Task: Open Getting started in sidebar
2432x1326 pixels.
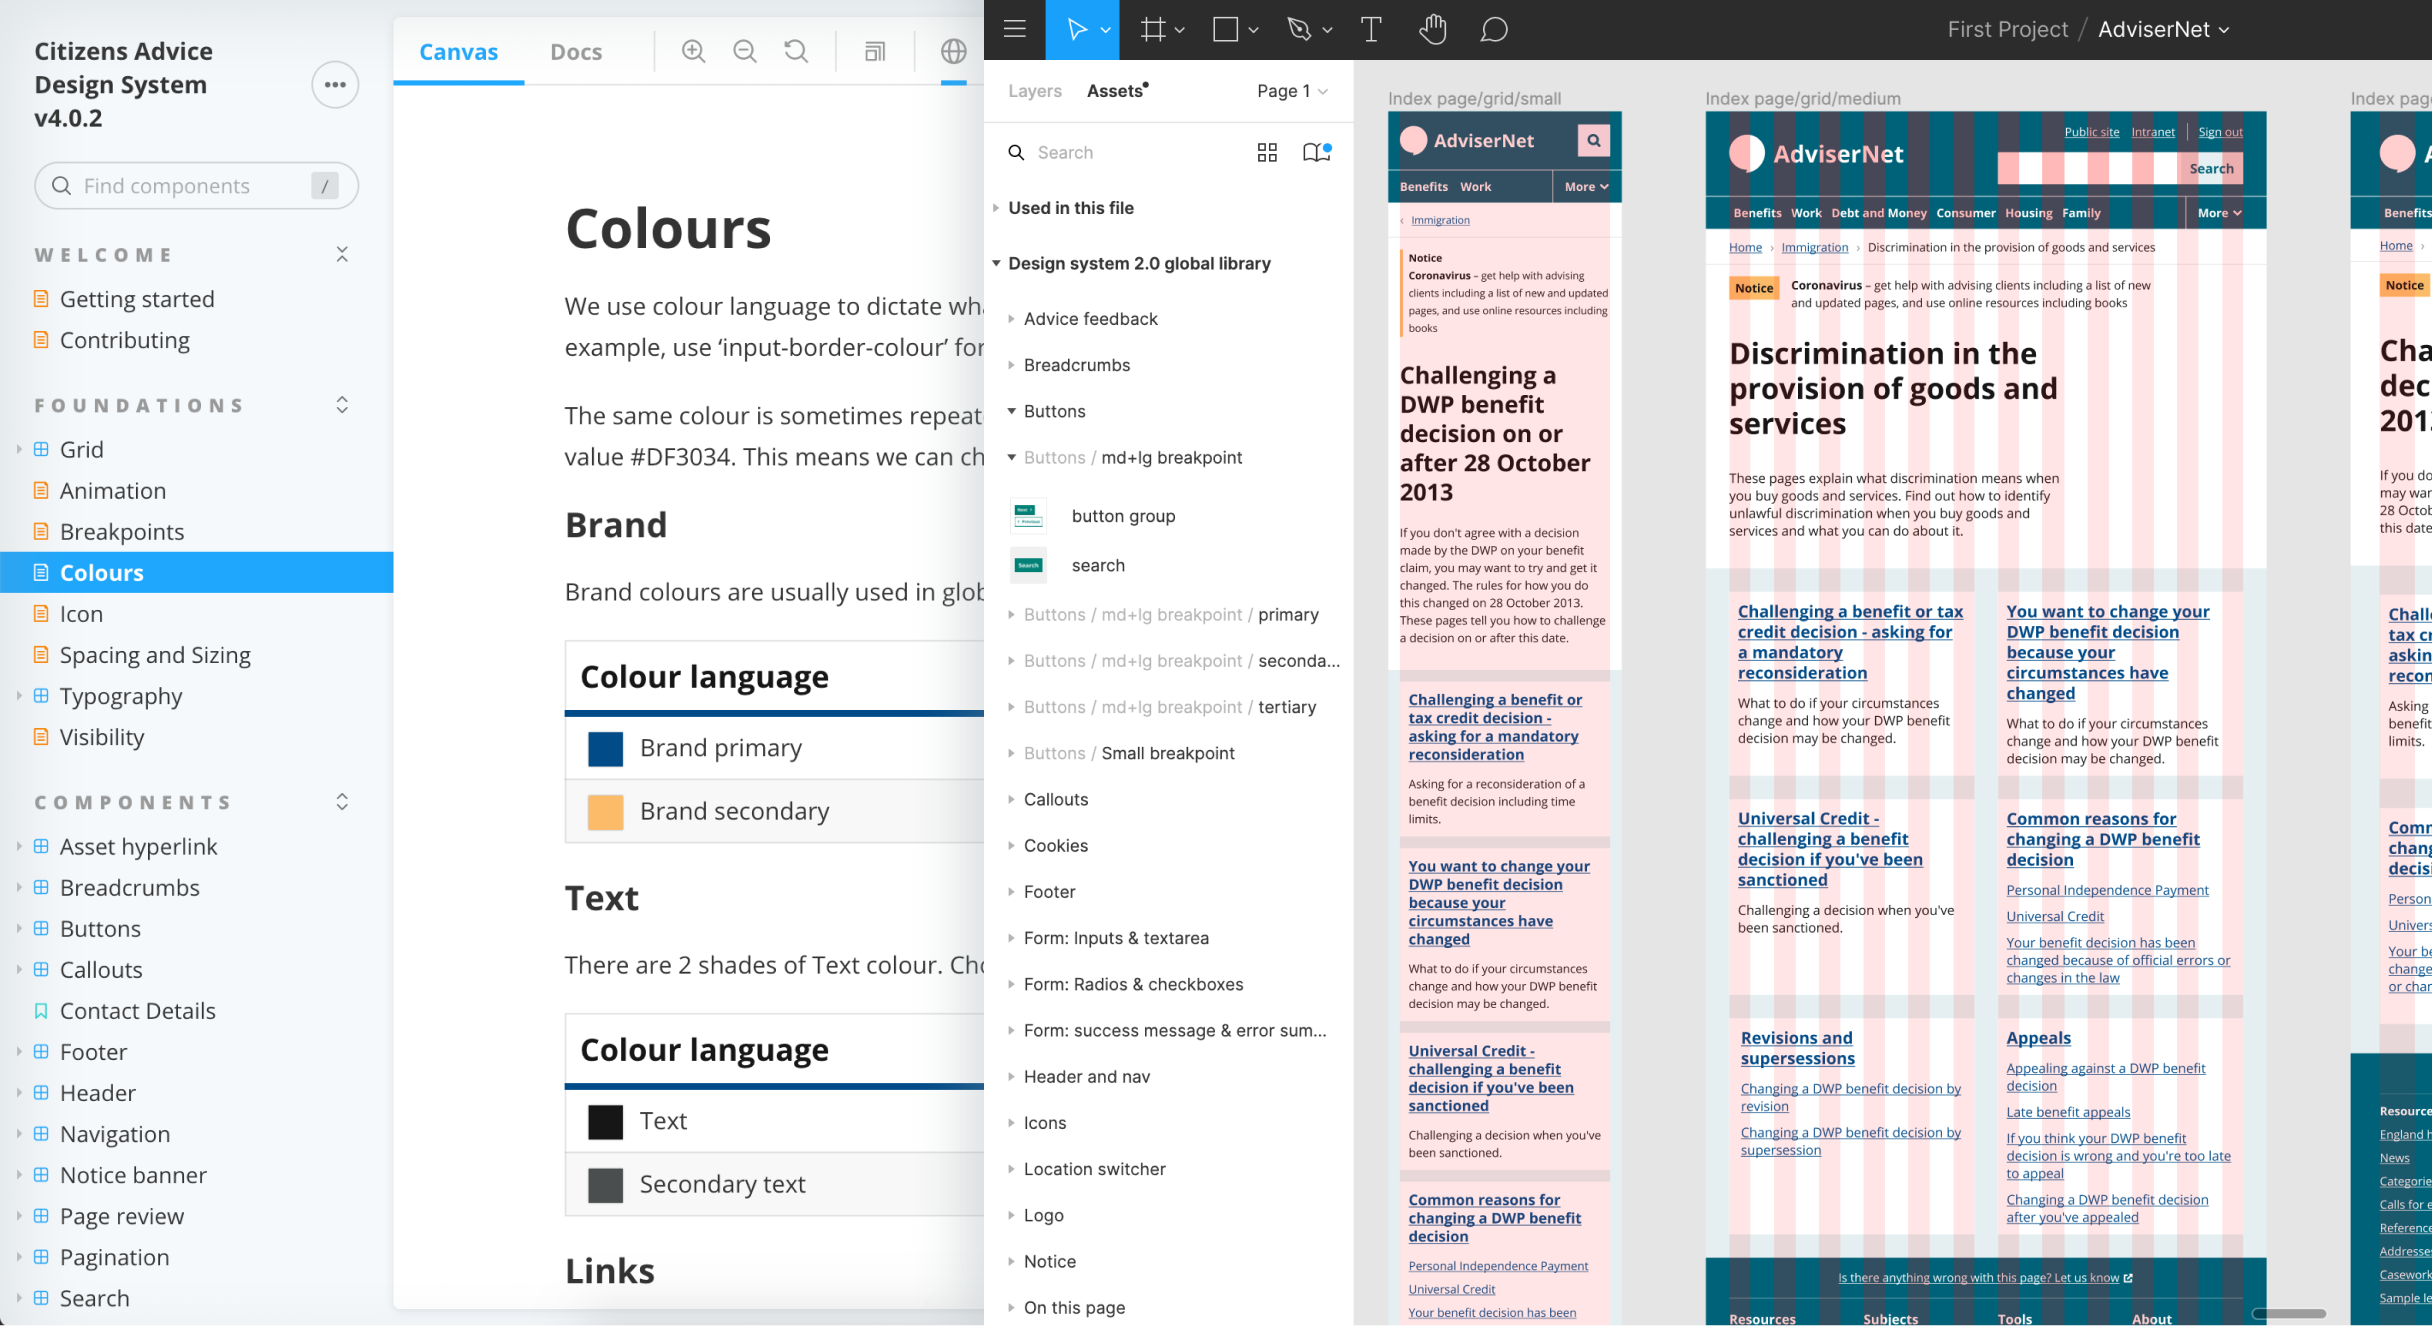Action: [x=137, y=299]
